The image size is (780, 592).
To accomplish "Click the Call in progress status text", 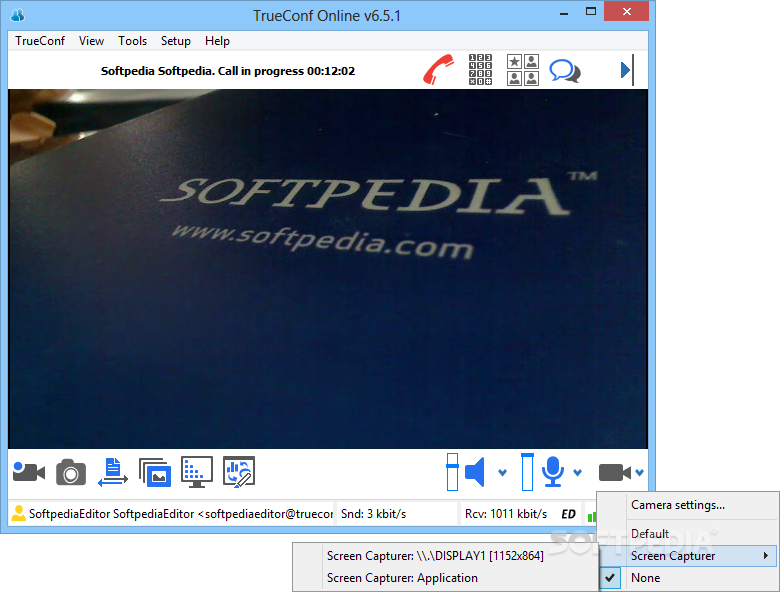I will [x=228, y=71].
